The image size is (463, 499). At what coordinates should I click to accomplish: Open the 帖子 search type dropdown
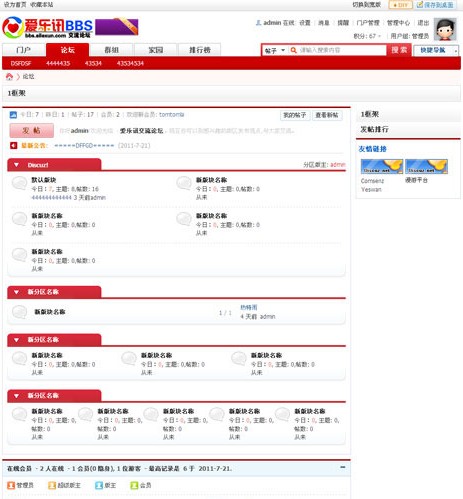point(275,50)
